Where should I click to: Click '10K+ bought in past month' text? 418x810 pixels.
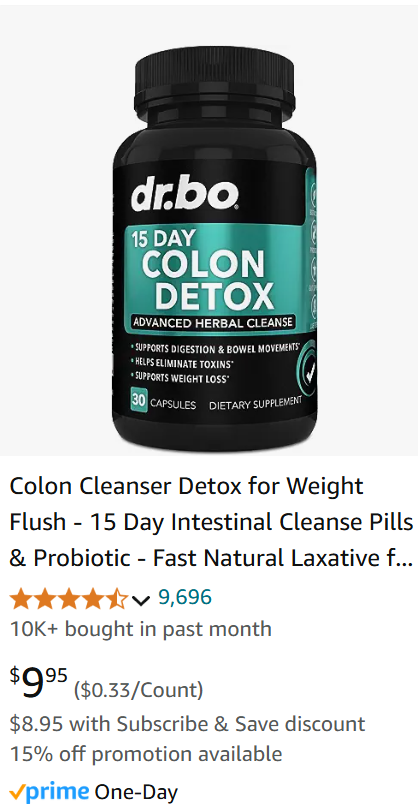tap(141, 629)
